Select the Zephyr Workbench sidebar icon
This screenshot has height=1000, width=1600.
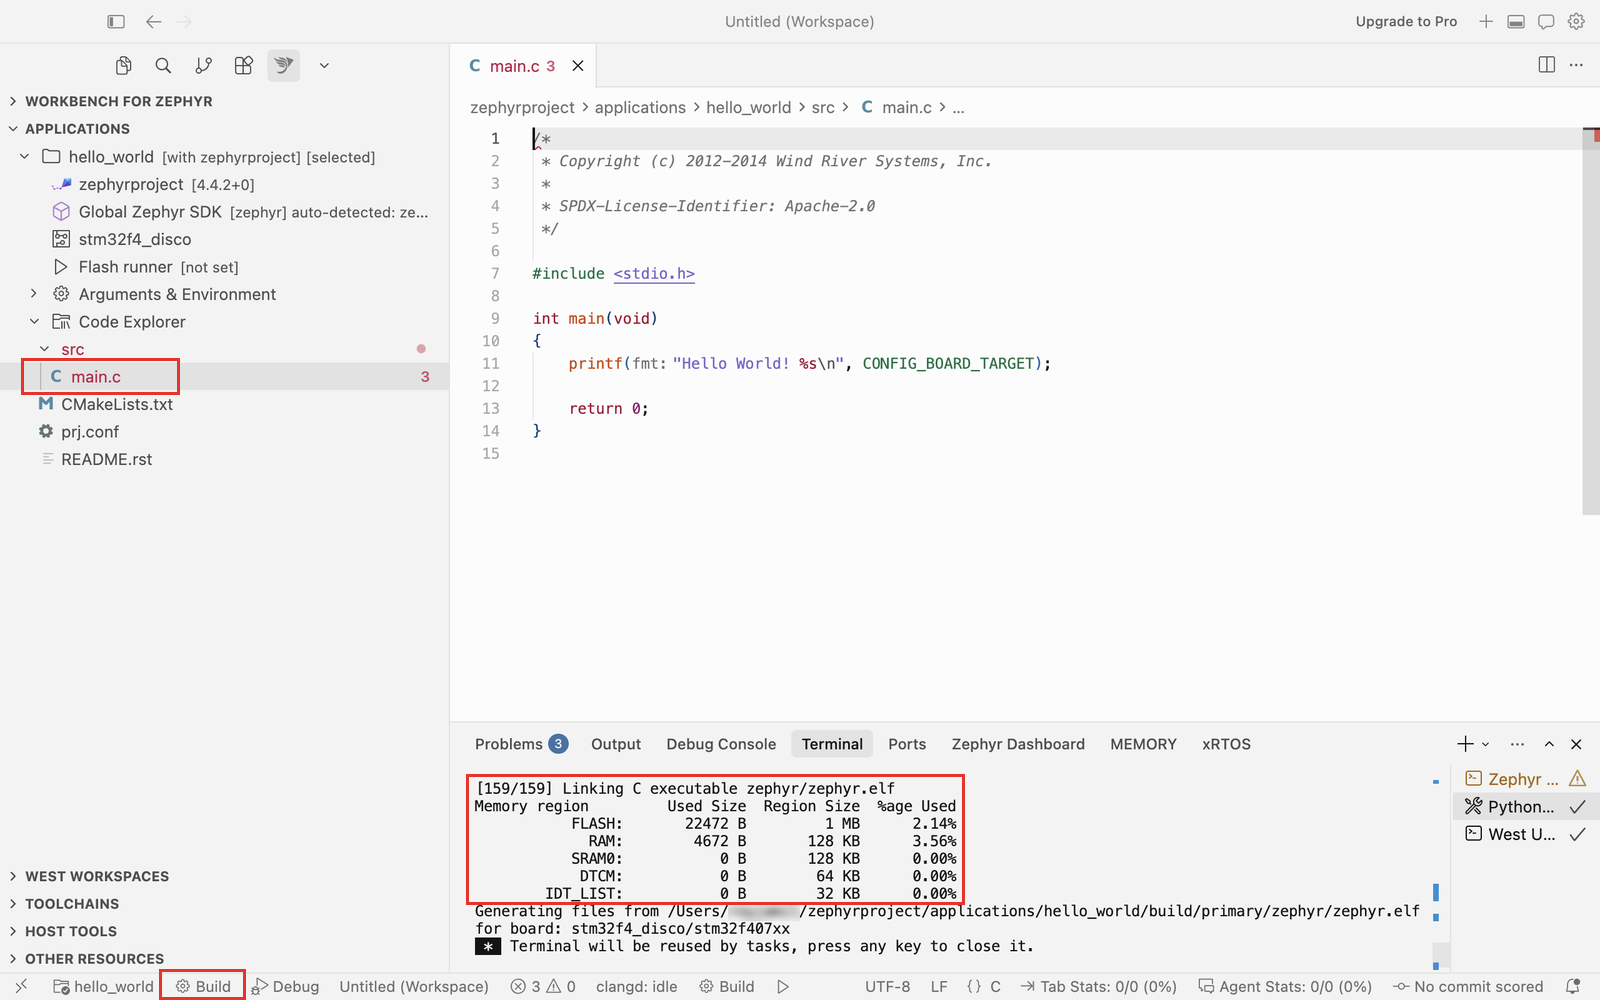click(284, 66)
